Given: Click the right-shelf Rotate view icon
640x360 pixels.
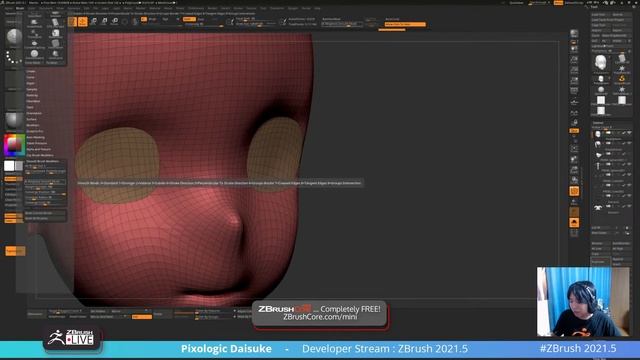Looking at the screenshot, I should tap(574, 180).
